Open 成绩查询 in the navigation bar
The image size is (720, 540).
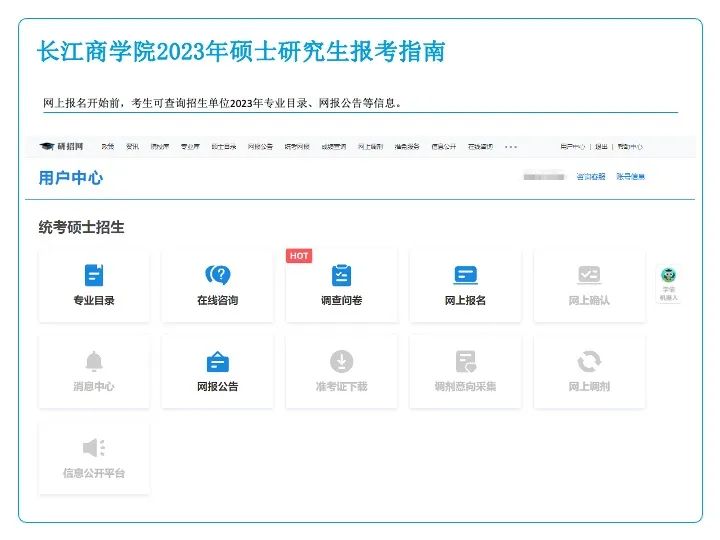(334, 146)
